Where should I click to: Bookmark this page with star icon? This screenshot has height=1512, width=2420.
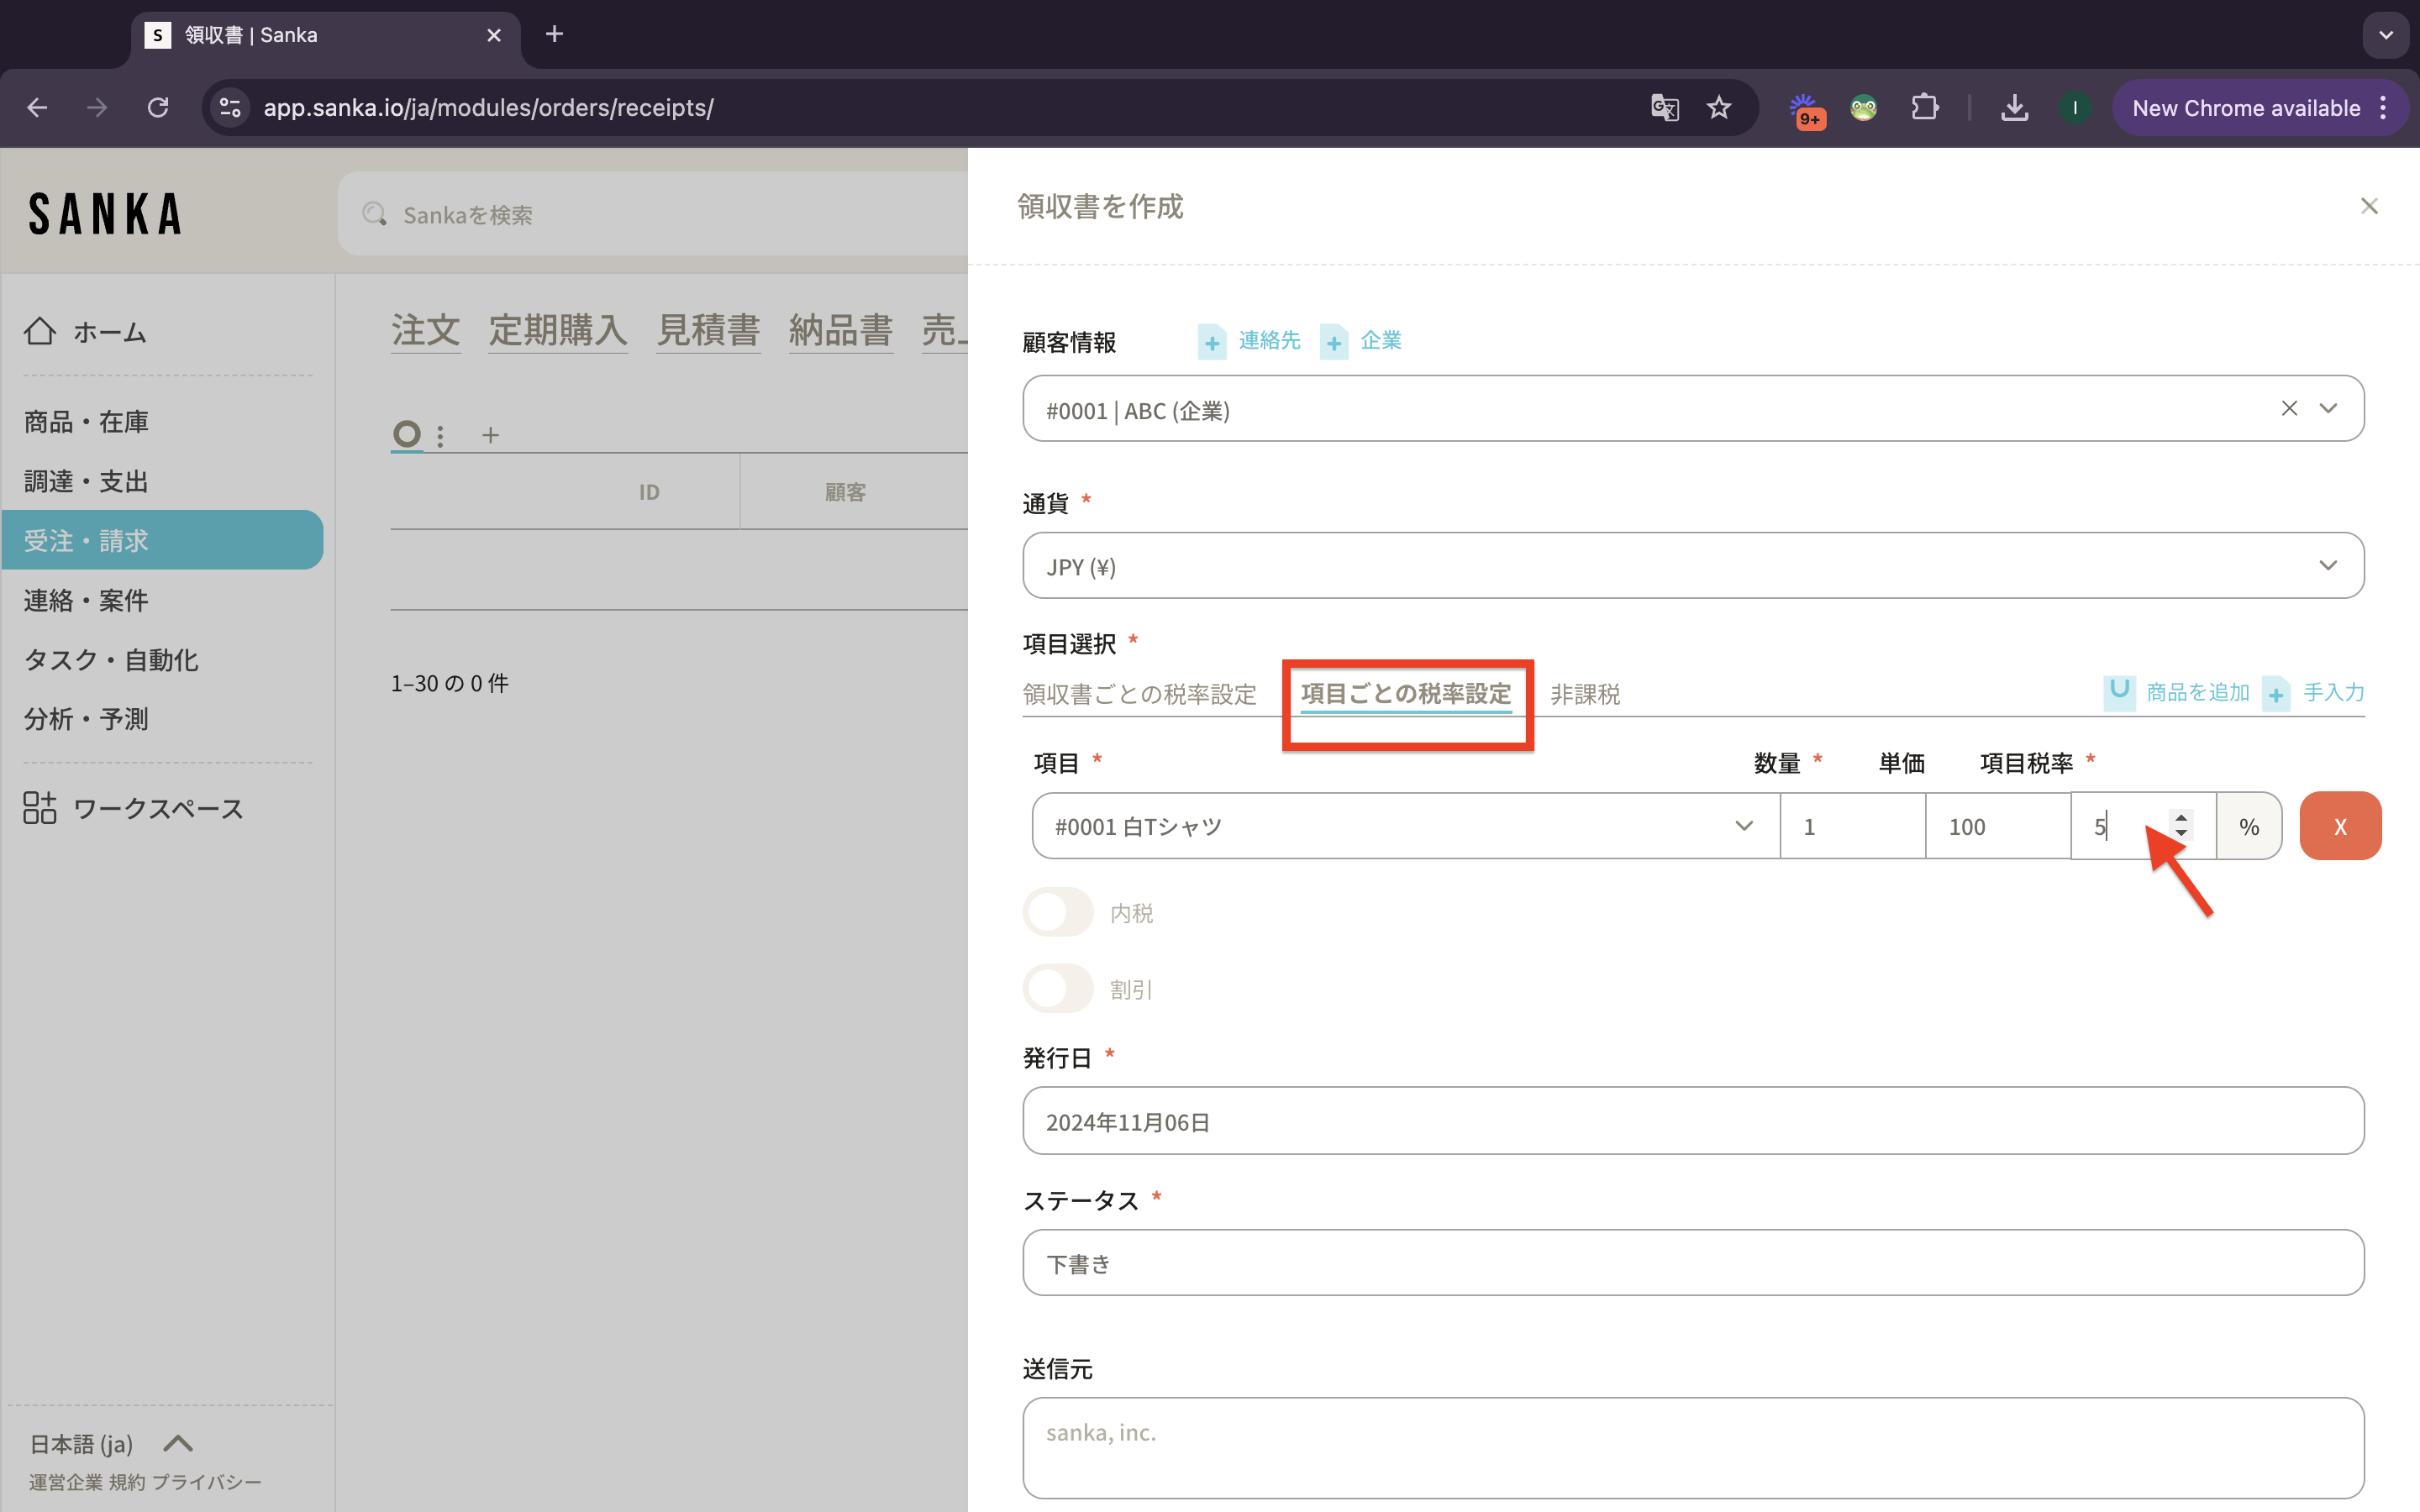[x=1719, y=108]
